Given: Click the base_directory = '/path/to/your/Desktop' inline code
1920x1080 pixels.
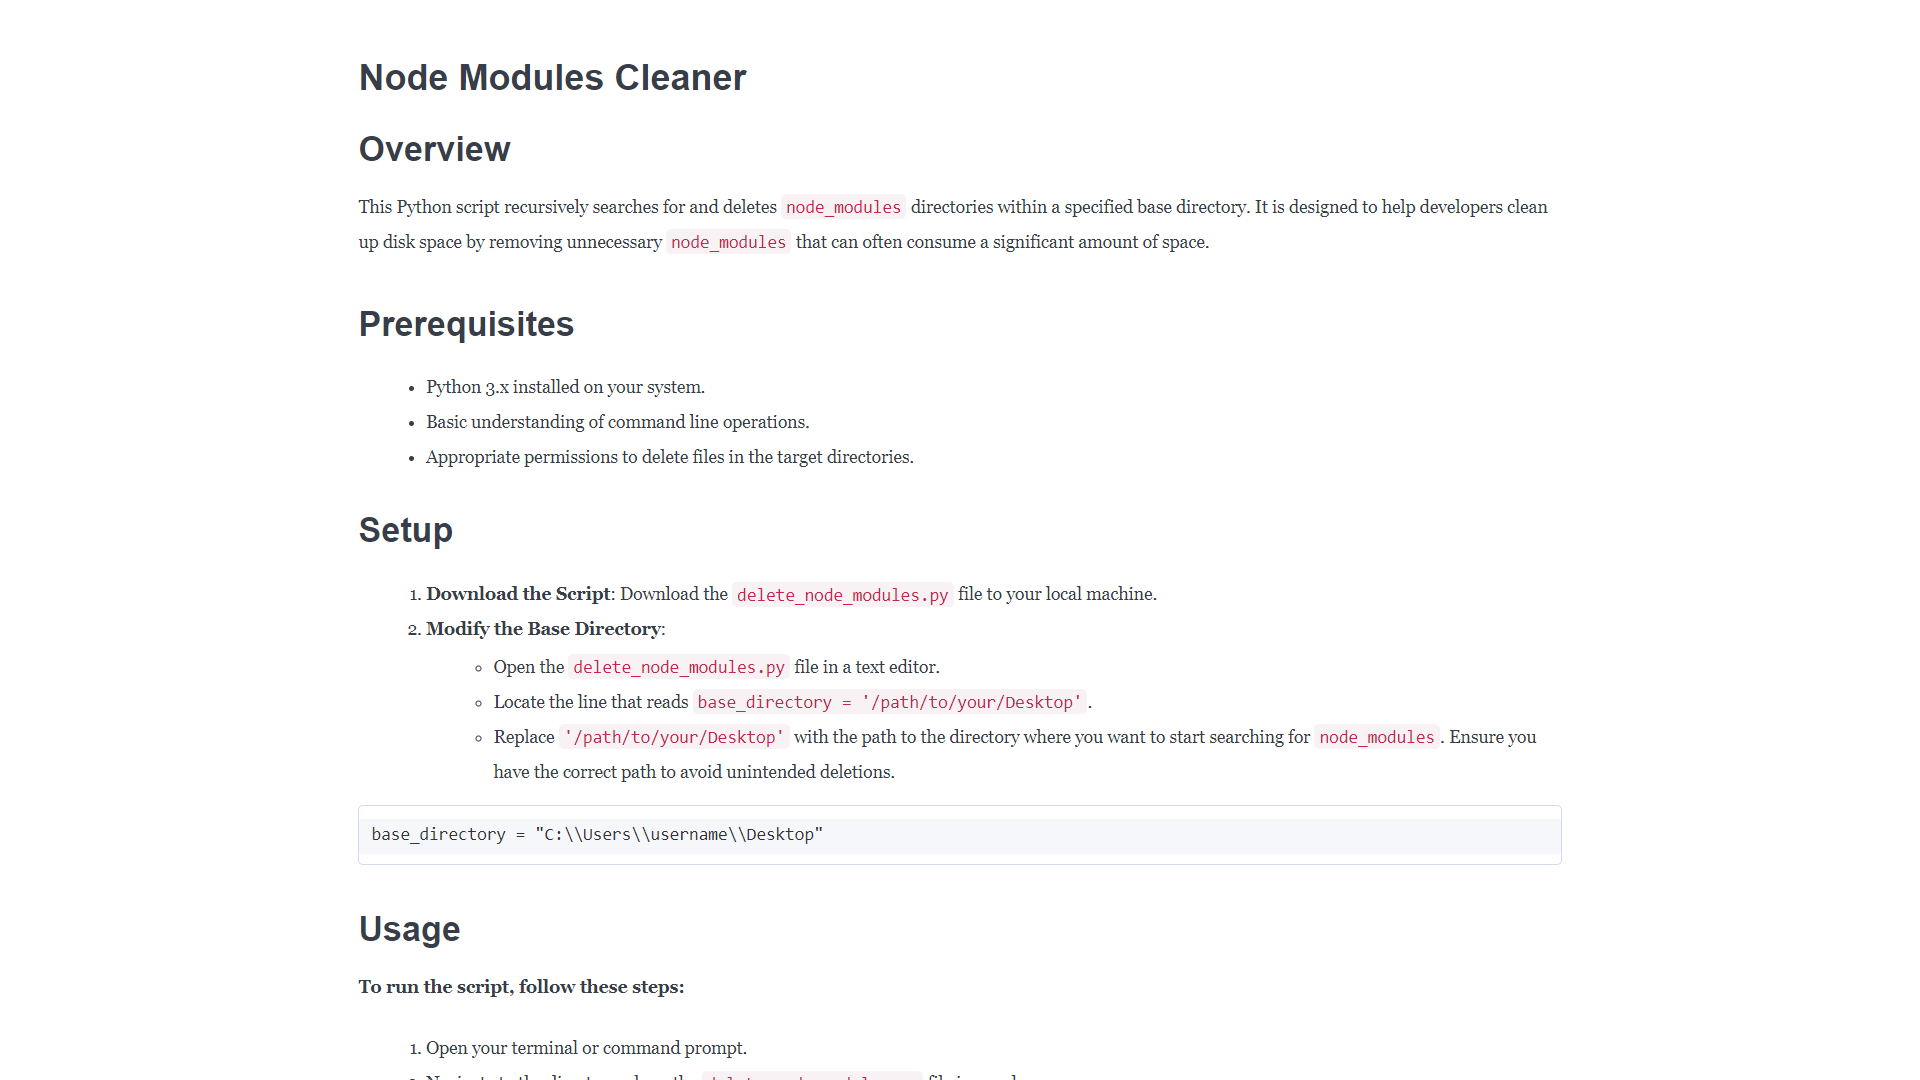Looking at the screenshot, I should click(x=889, y=702).
